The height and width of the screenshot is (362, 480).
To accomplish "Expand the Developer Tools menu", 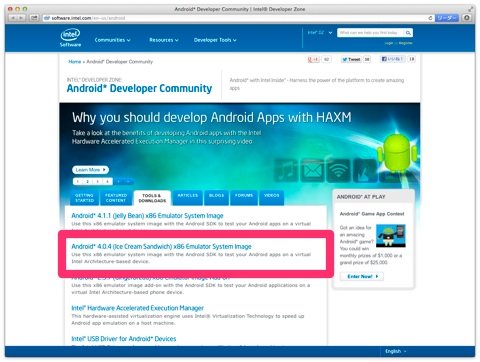I will [x=215, y=40].
